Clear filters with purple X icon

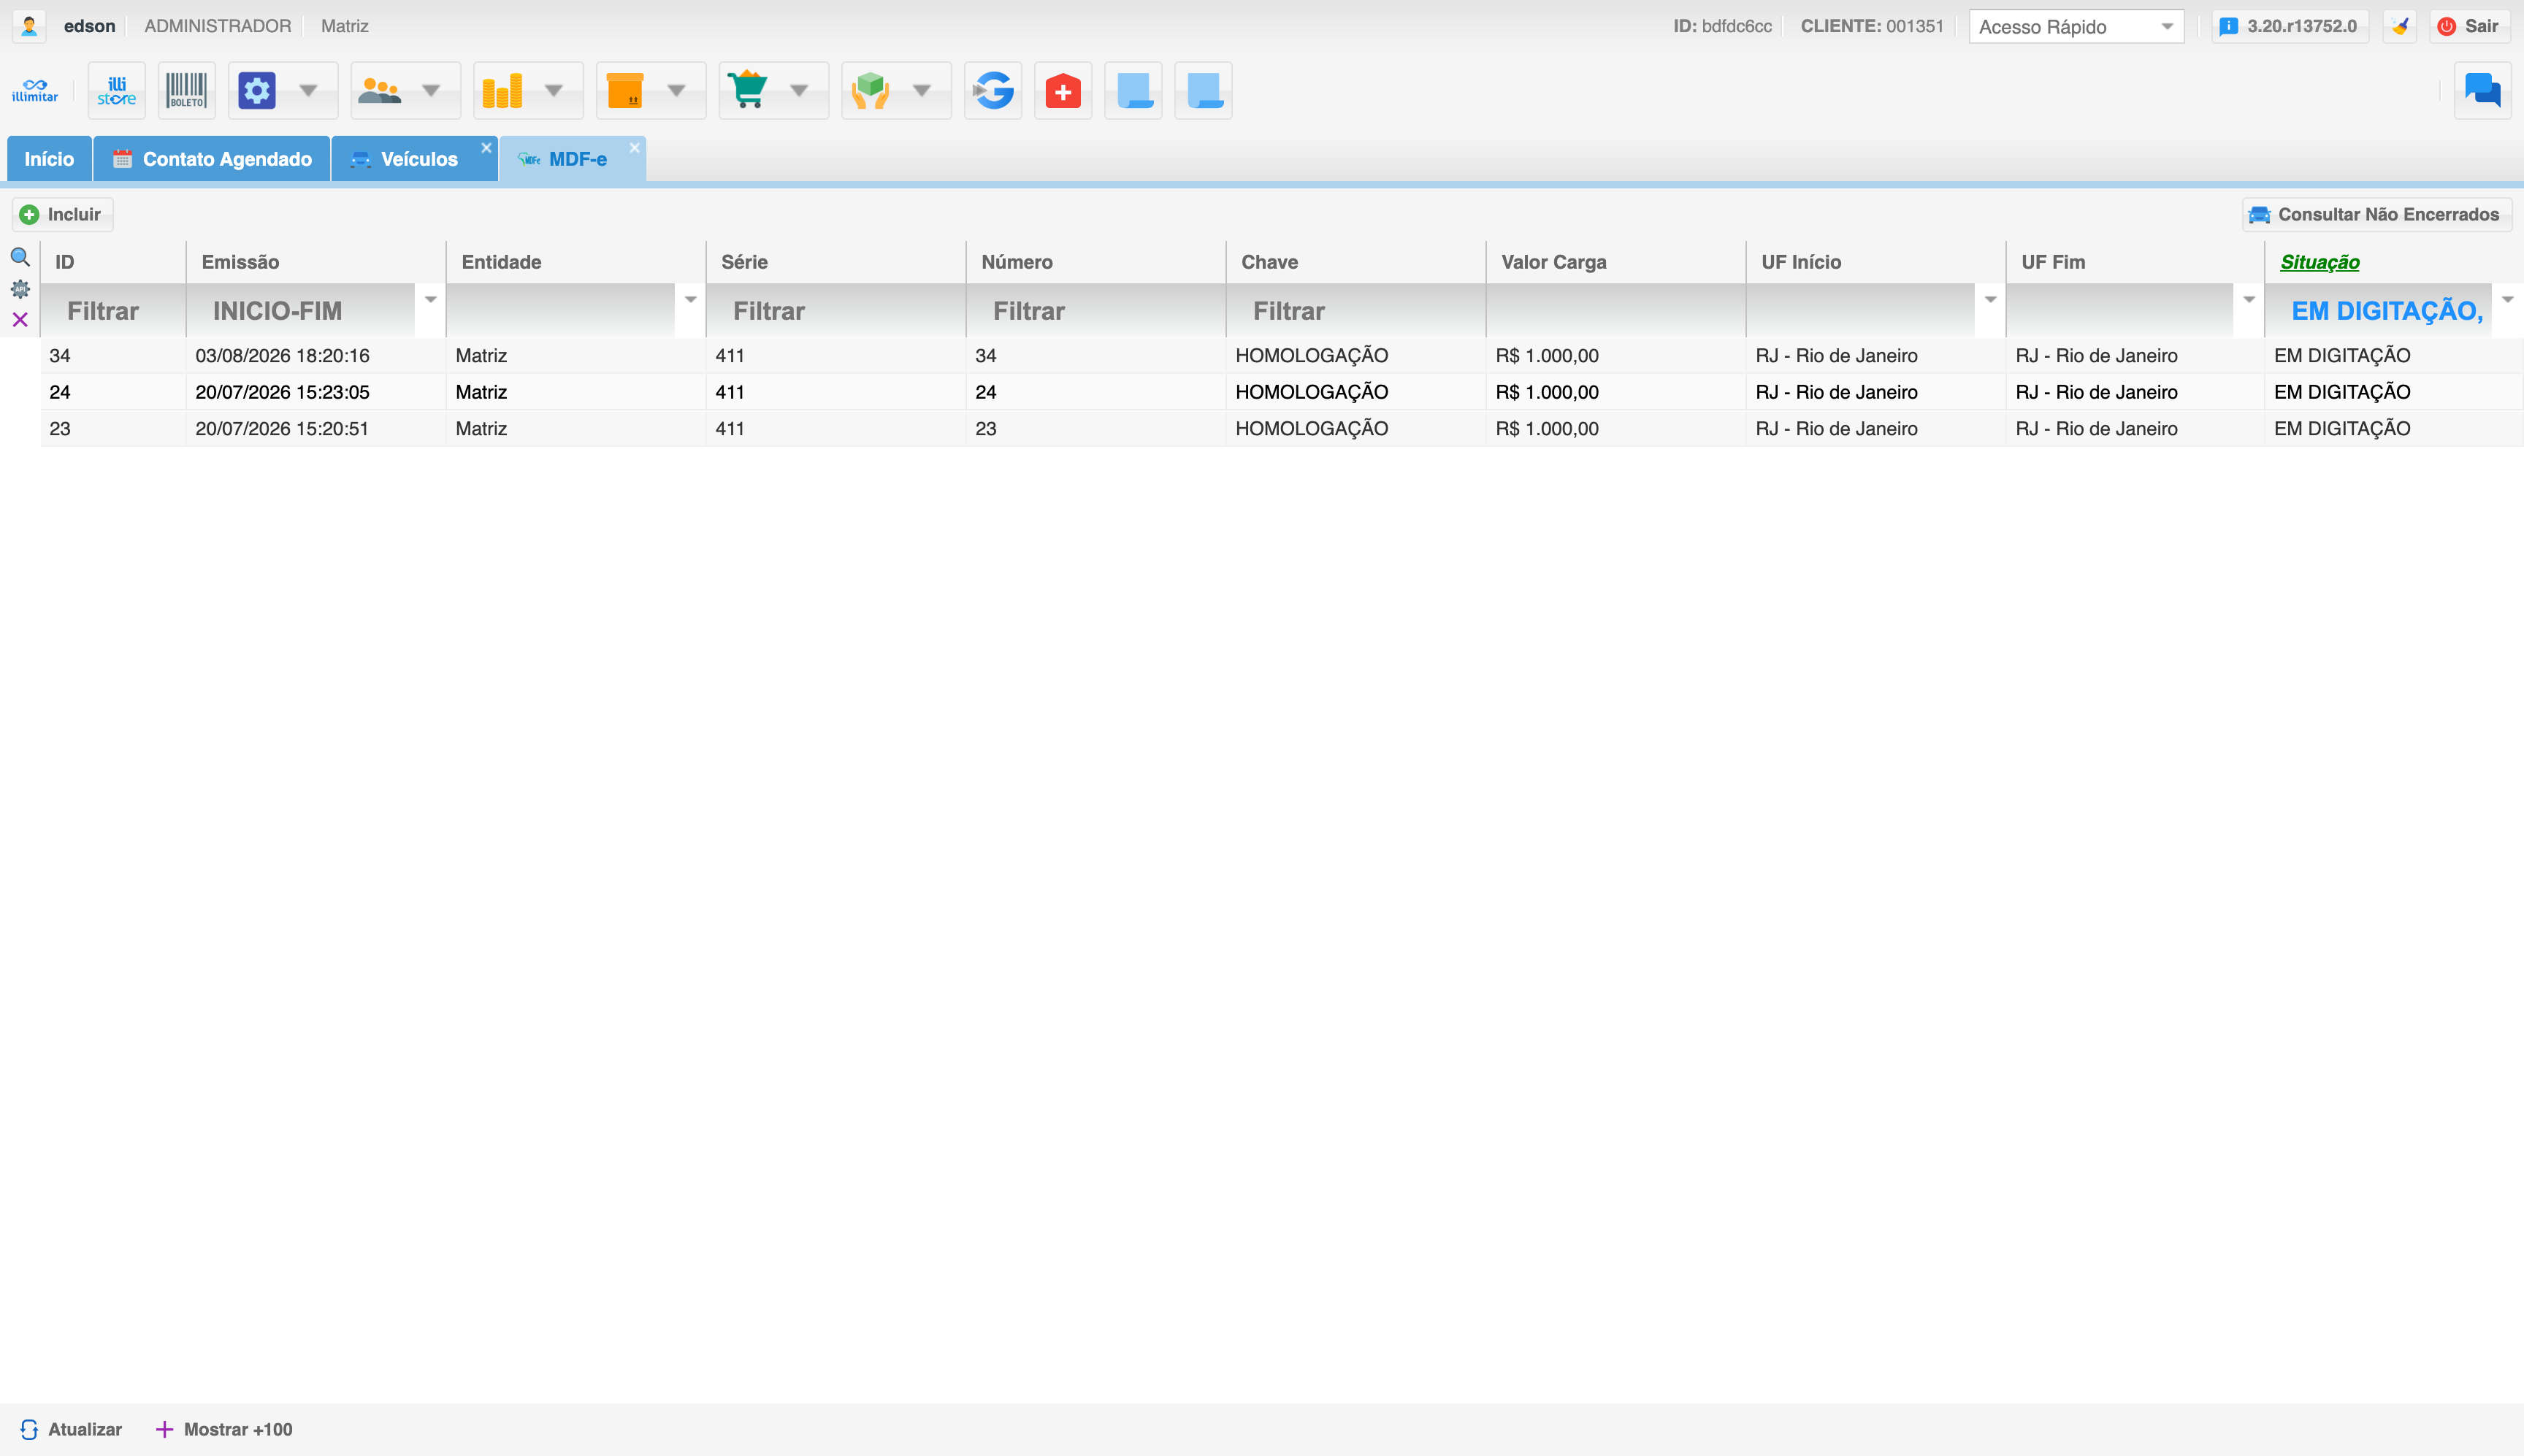[20, 320]
